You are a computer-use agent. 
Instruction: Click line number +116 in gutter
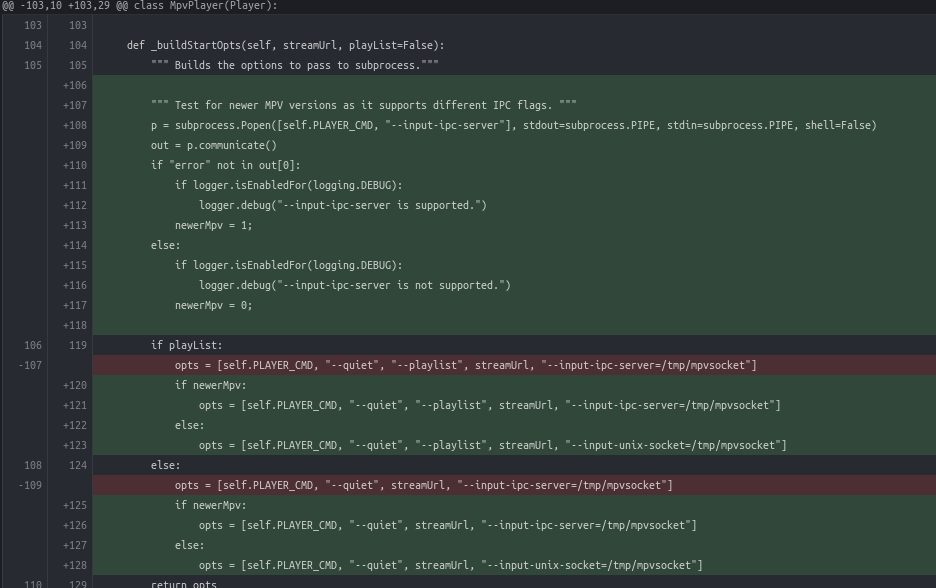pyautogui.click(x=75, y=285)
